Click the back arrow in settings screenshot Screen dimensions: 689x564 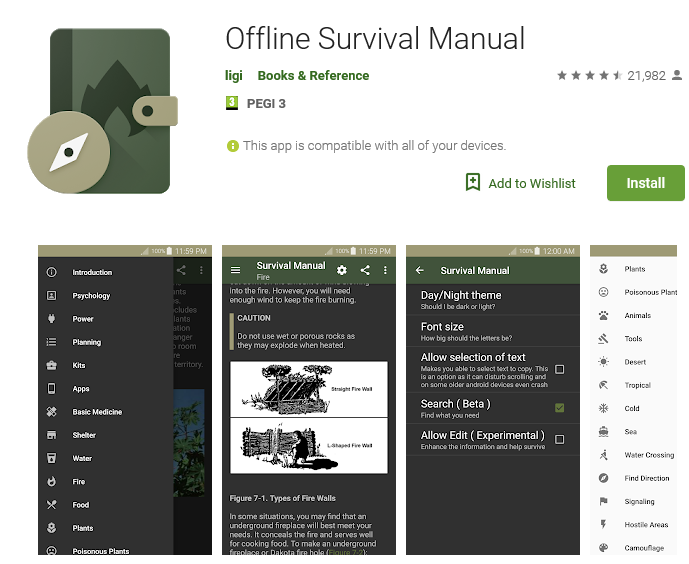pos(420,270)
